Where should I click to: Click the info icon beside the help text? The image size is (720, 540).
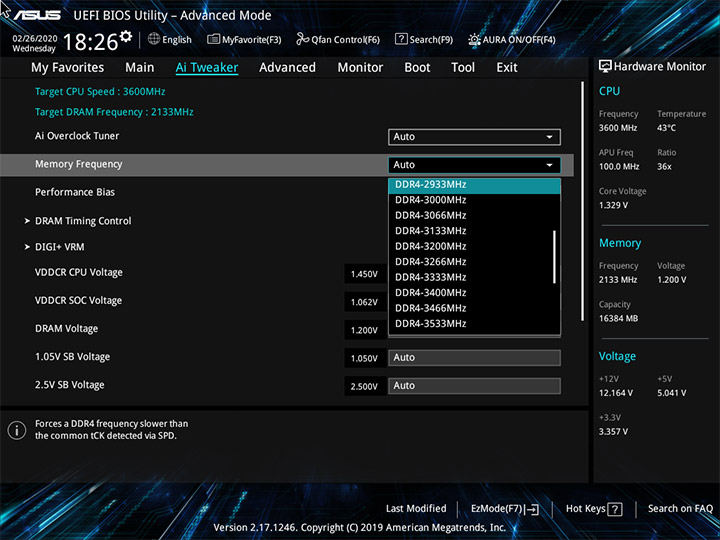[x=17, y=430]
